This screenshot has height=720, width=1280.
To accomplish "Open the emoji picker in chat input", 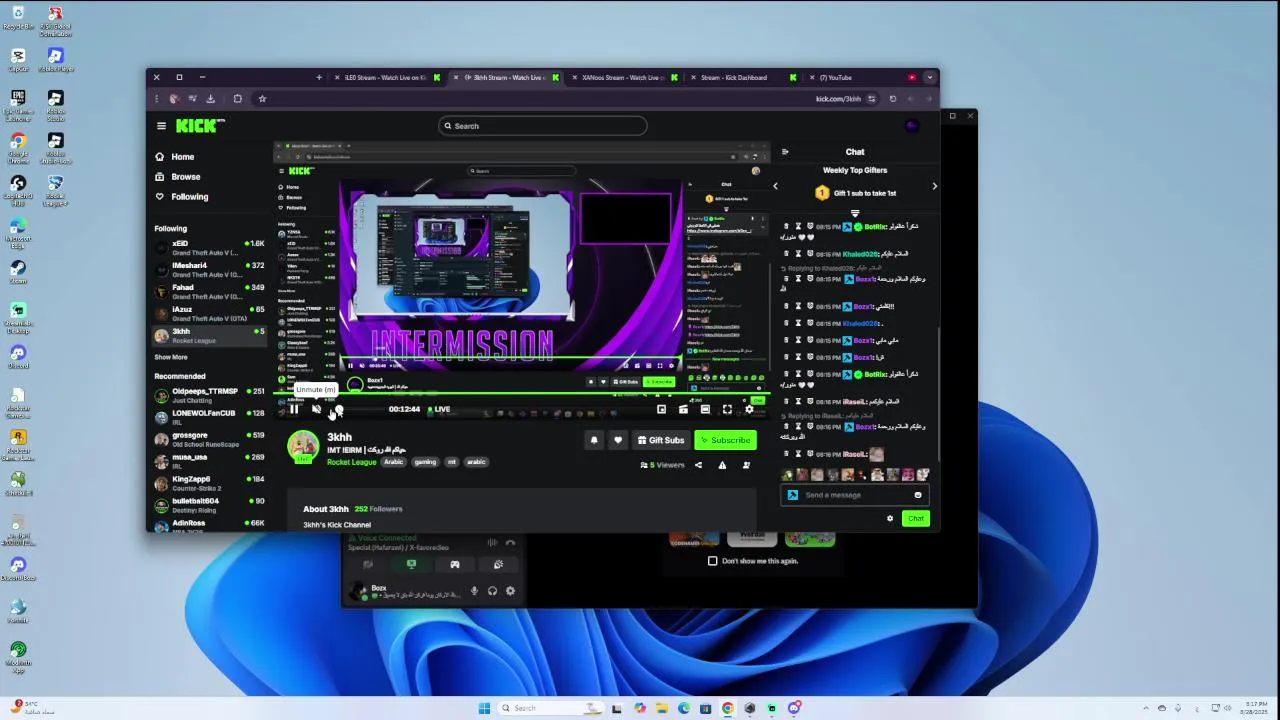I will pyautogui.click(x=918, y=495).
